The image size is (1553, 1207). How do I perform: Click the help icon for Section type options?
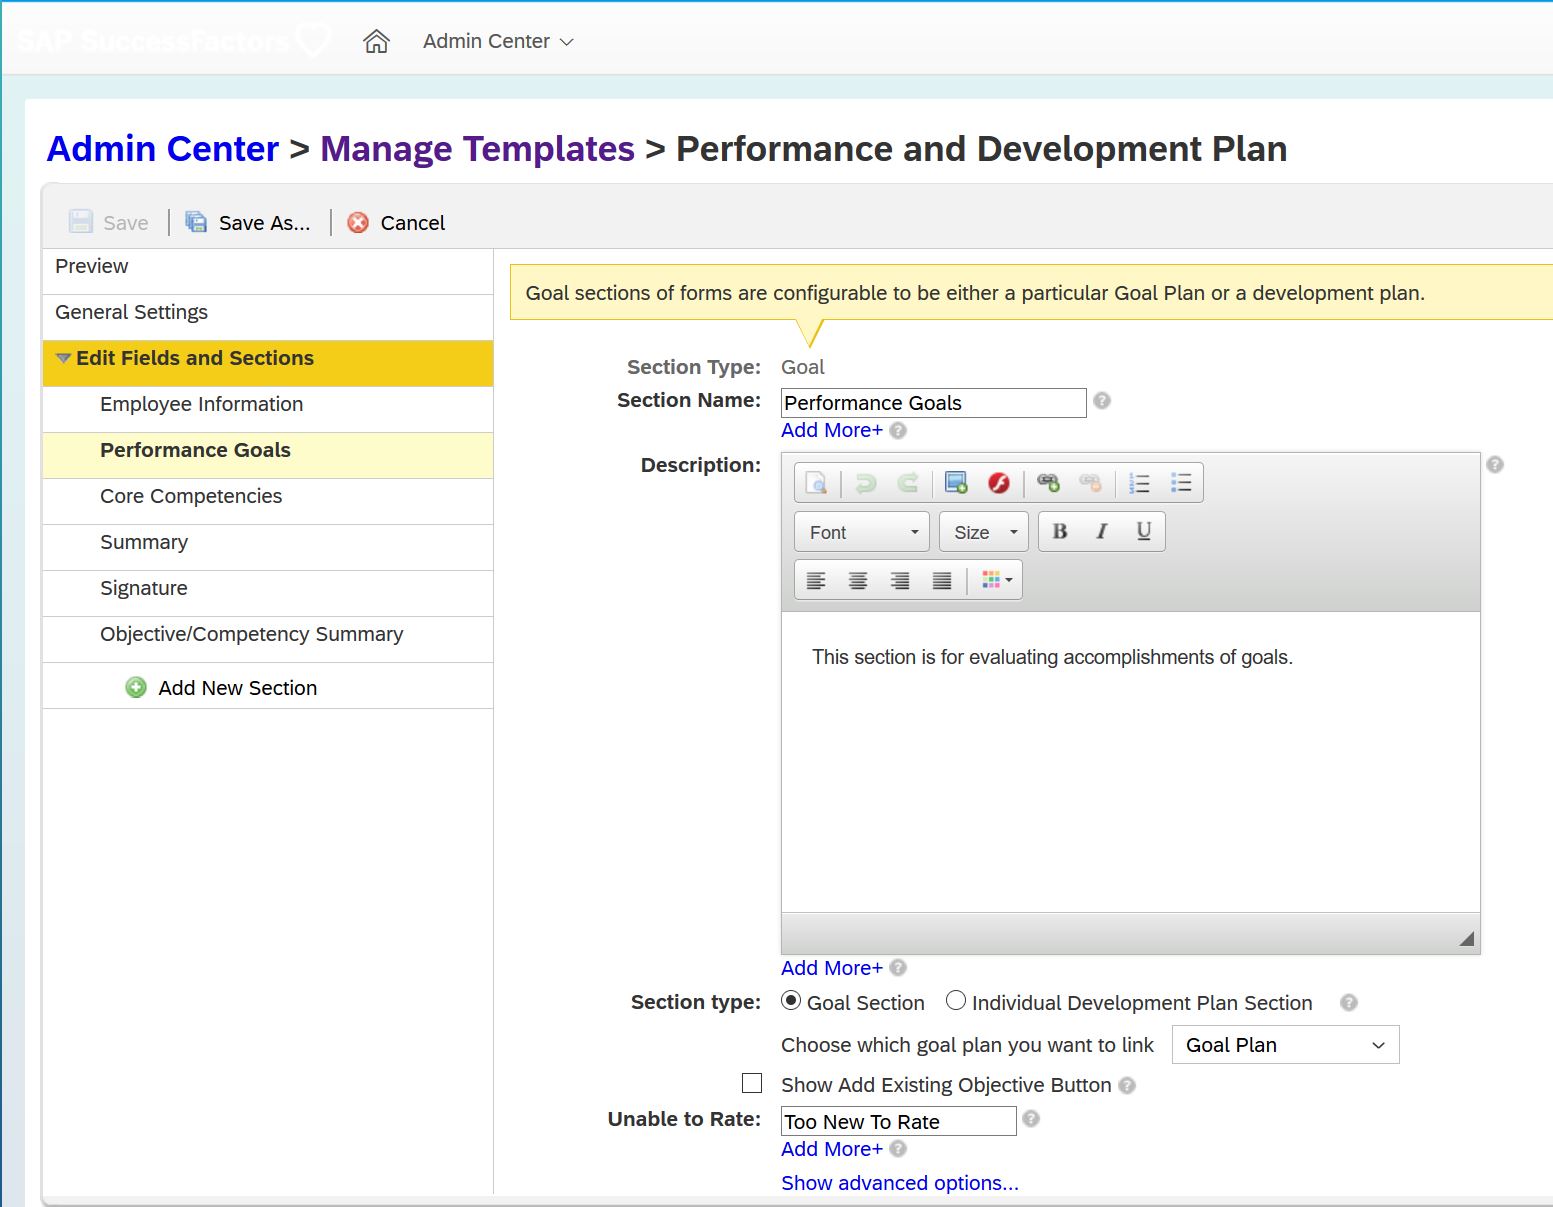1349,1002
